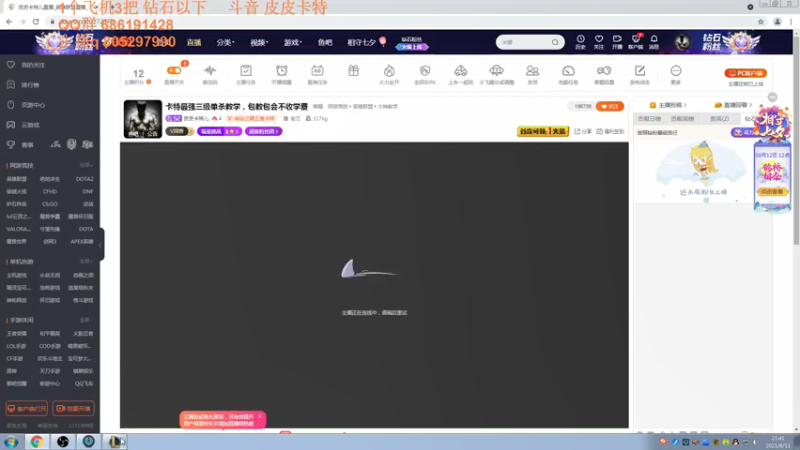The image size is (800, 450).
Task: Collapse the left sidebar with the arrow handle
Action: click(101, 244)
